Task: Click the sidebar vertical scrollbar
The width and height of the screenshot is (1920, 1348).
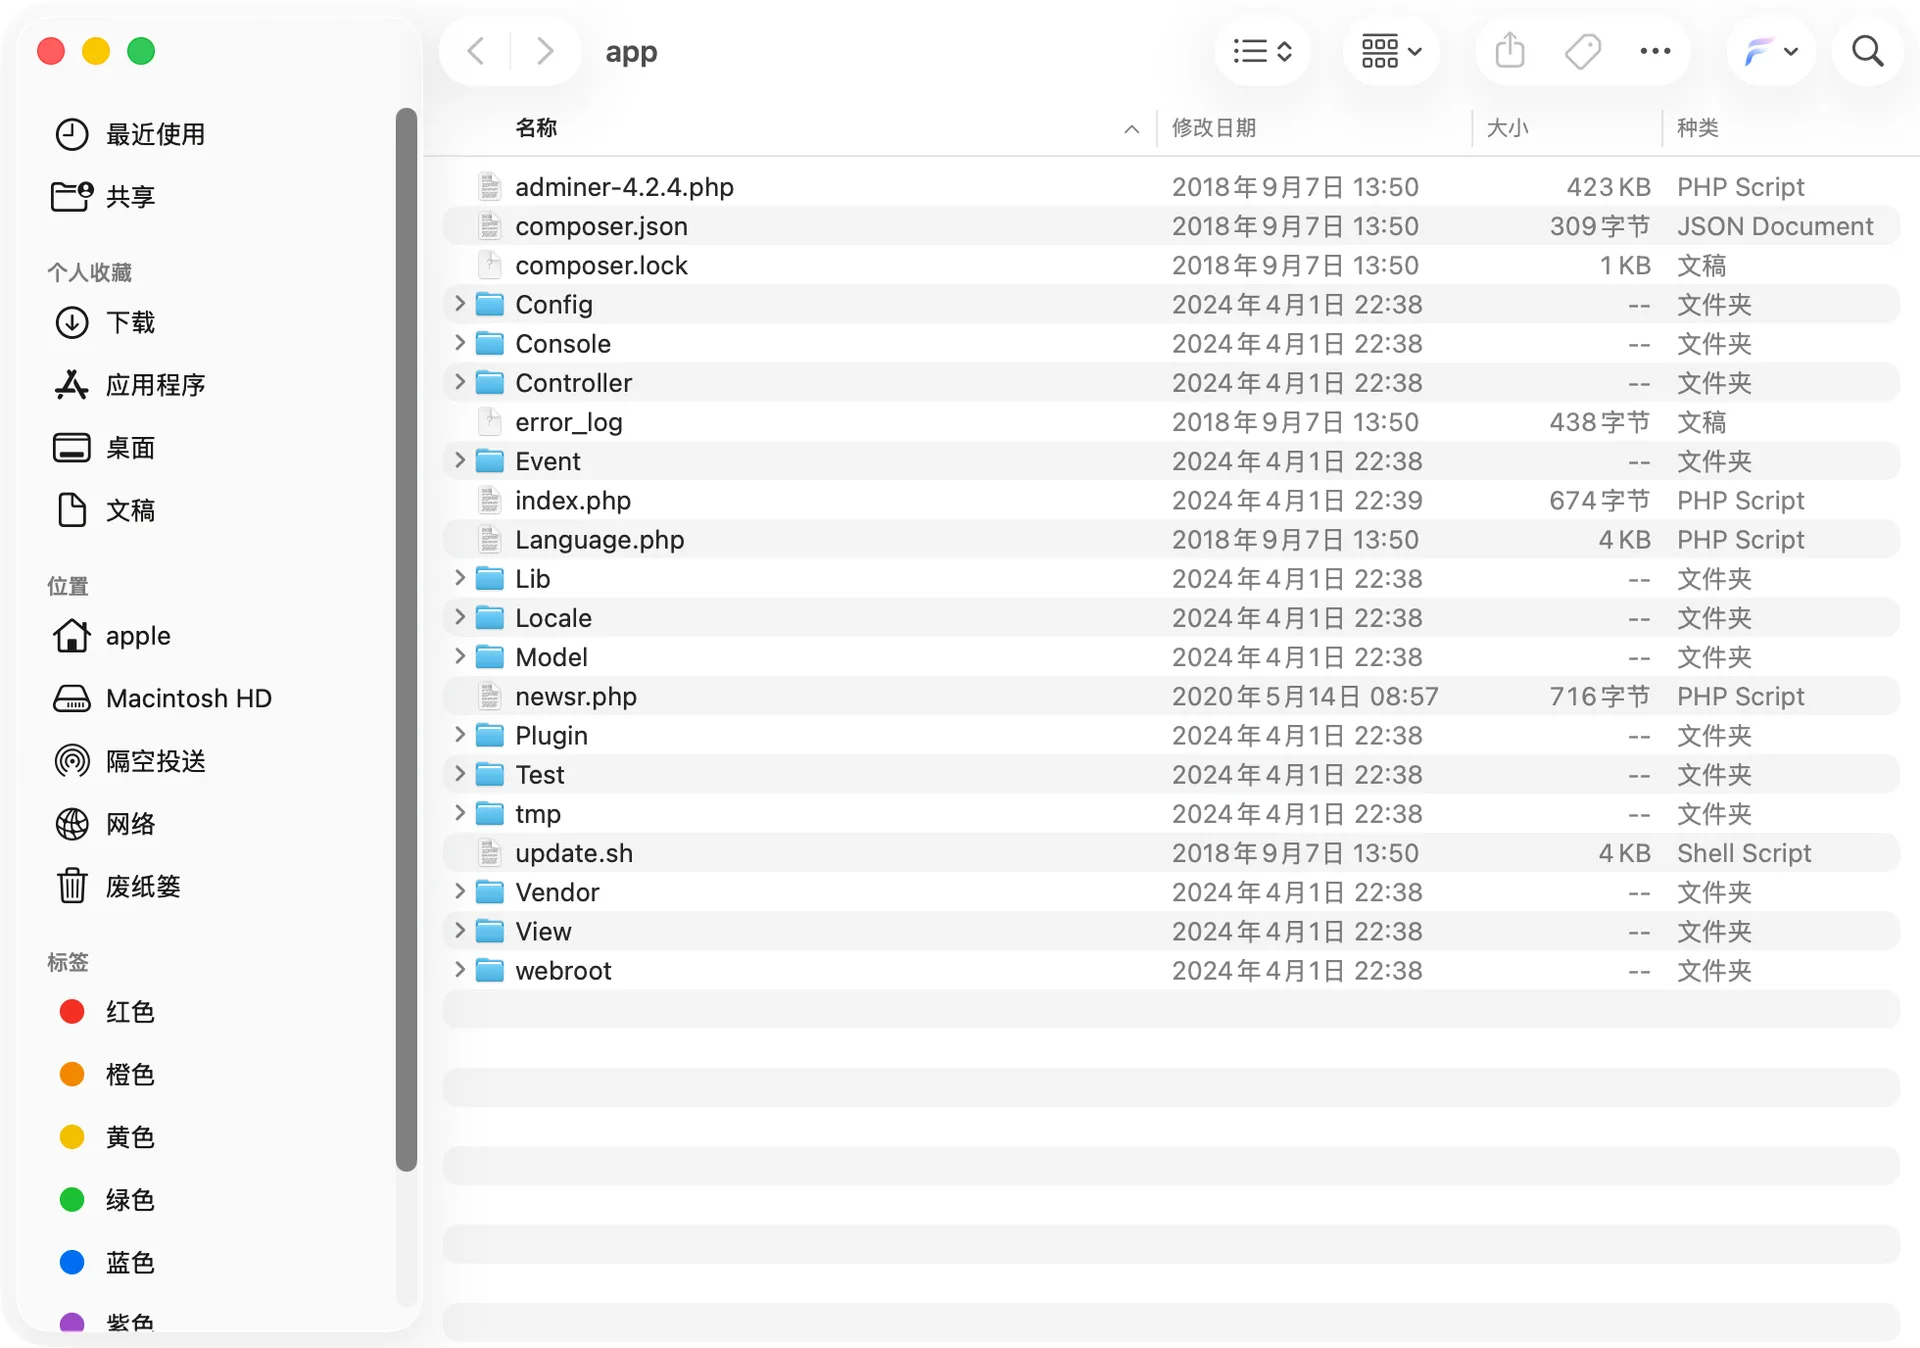Action: pos(406,640)
